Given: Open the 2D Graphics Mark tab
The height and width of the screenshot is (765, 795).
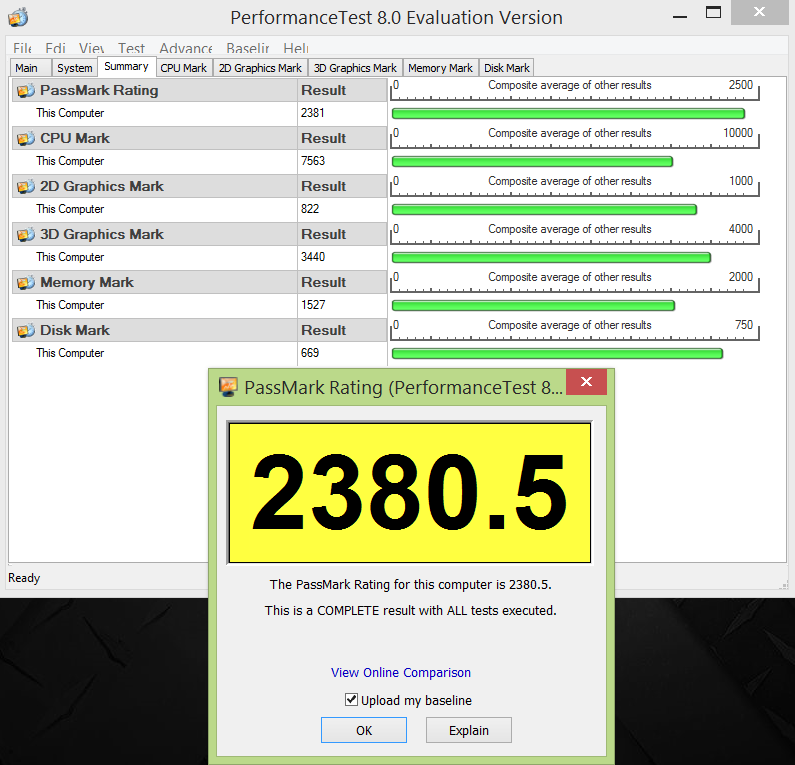Looking at the screenshot, I should click(x=260, y=68).
